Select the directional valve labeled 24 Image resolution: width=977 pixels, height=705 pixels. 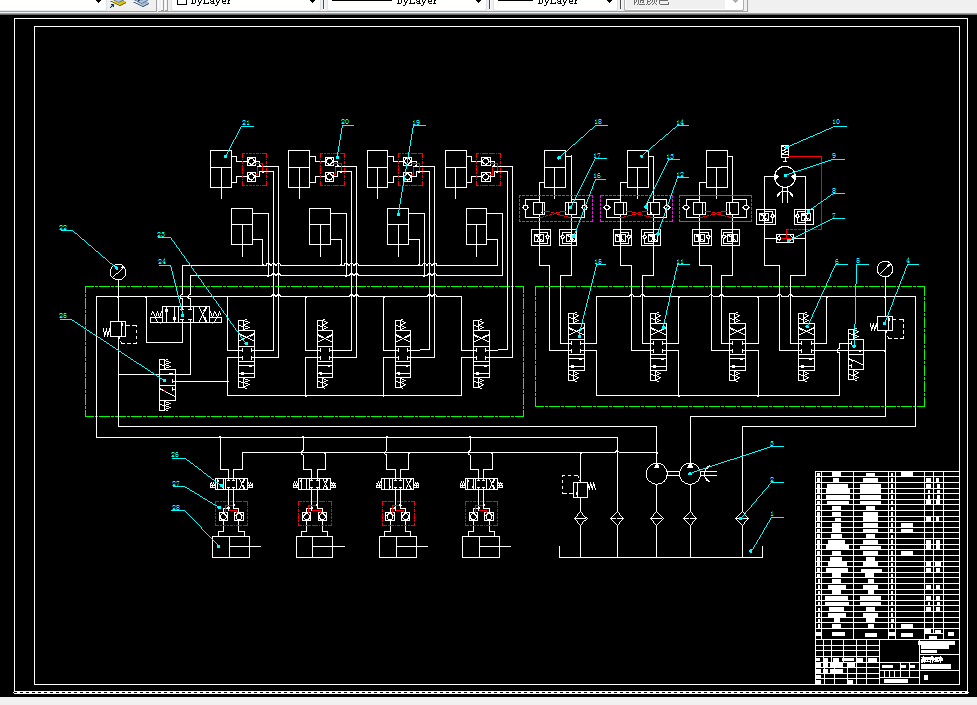point(186,314)
